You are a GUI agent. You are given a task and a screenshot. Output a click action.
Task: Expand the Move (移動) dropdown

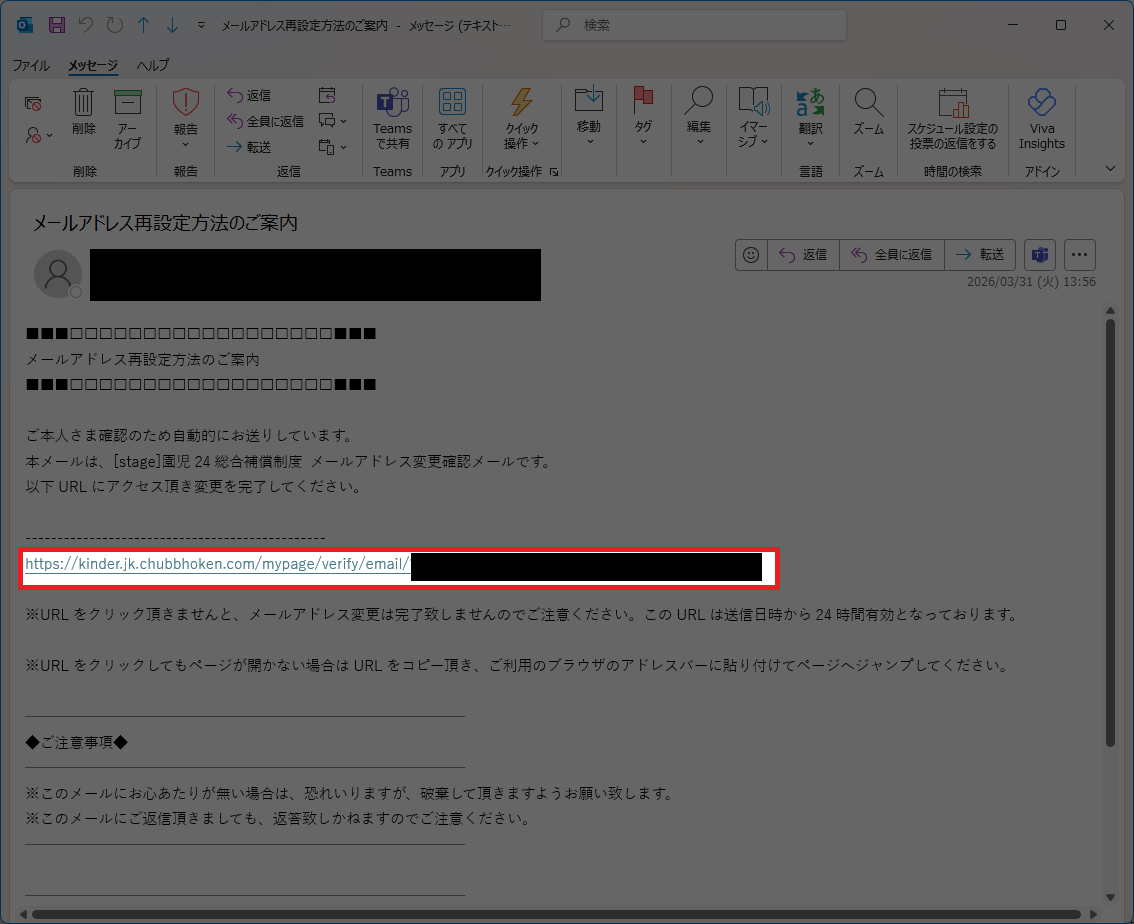589,141
